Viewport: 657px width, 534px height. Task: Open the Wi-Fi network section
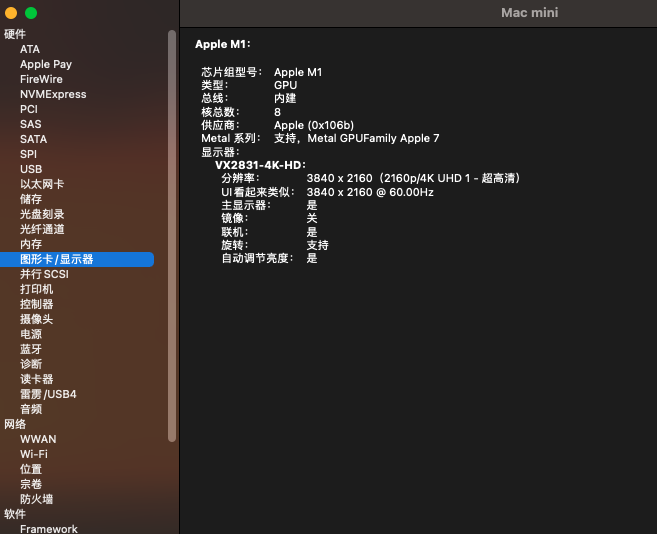(34, 454)
